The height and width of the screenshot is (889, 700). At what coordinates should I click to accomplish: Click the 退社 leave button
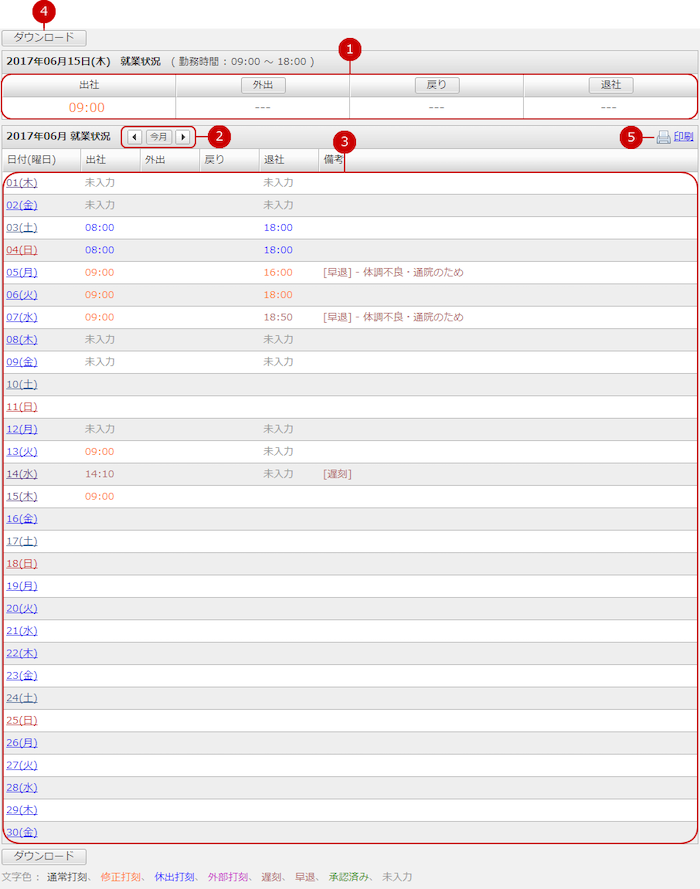[x=610, y=85]
